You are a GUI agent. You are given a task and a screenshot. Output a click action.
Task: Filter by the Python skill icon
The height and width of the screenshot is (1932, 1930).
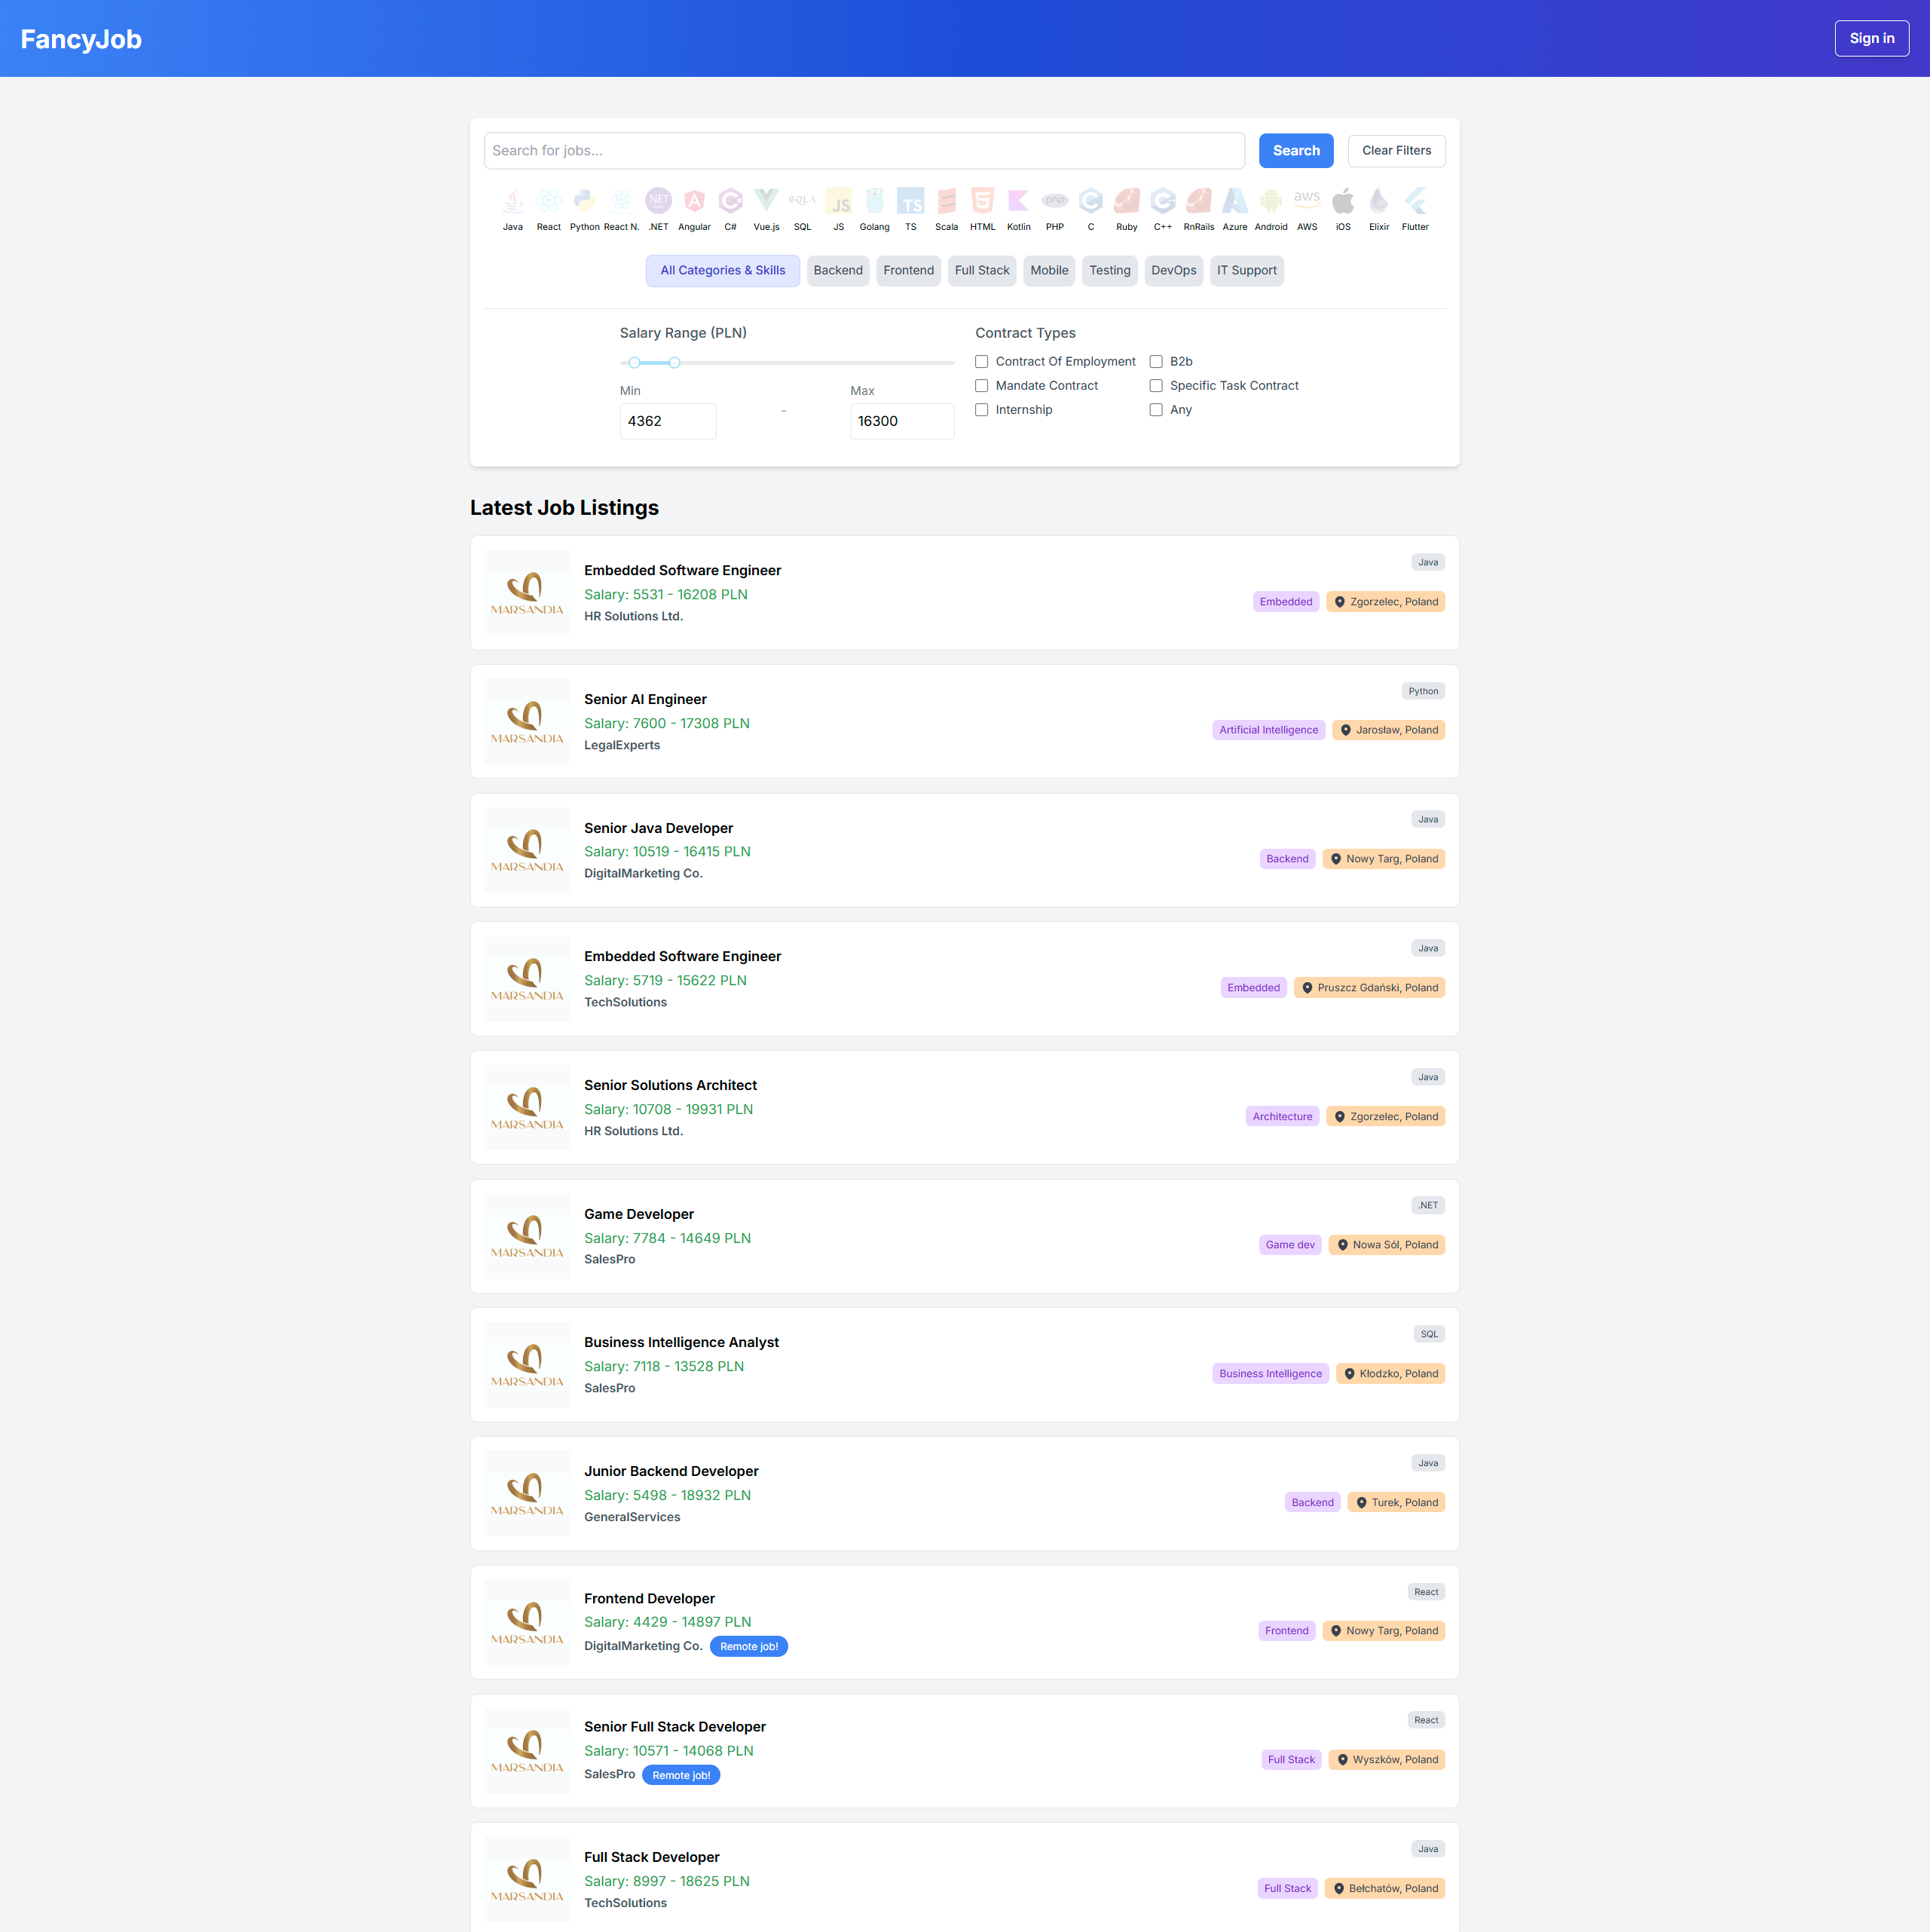pyautogui.click(x=584, y=202)
